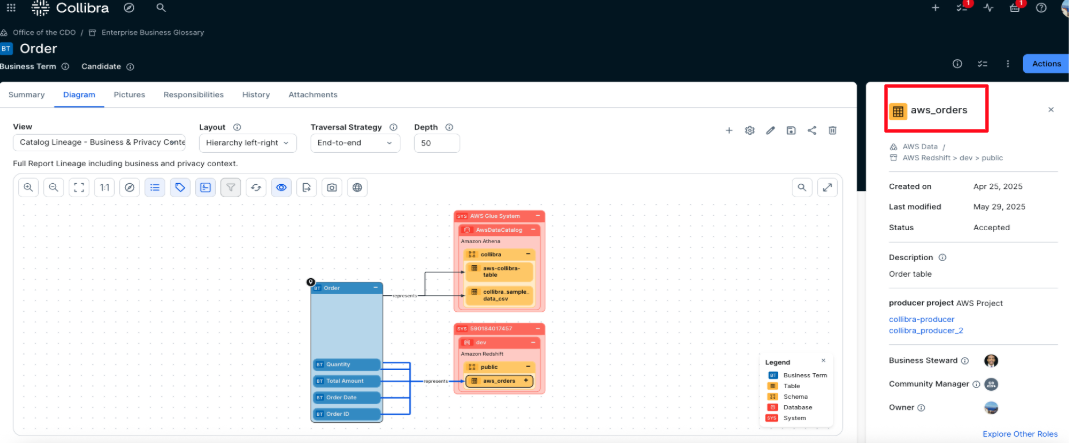The image size is (1079, 443).
Task: Open the app launcher grid icon
Action: (11, 8)
